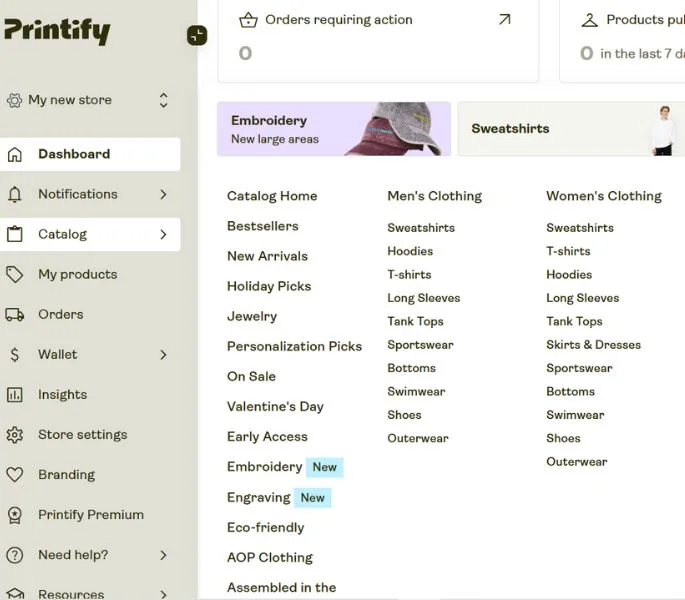Open Printify Premium badge icon
685x600 pixels.
[x=15, y=515]
